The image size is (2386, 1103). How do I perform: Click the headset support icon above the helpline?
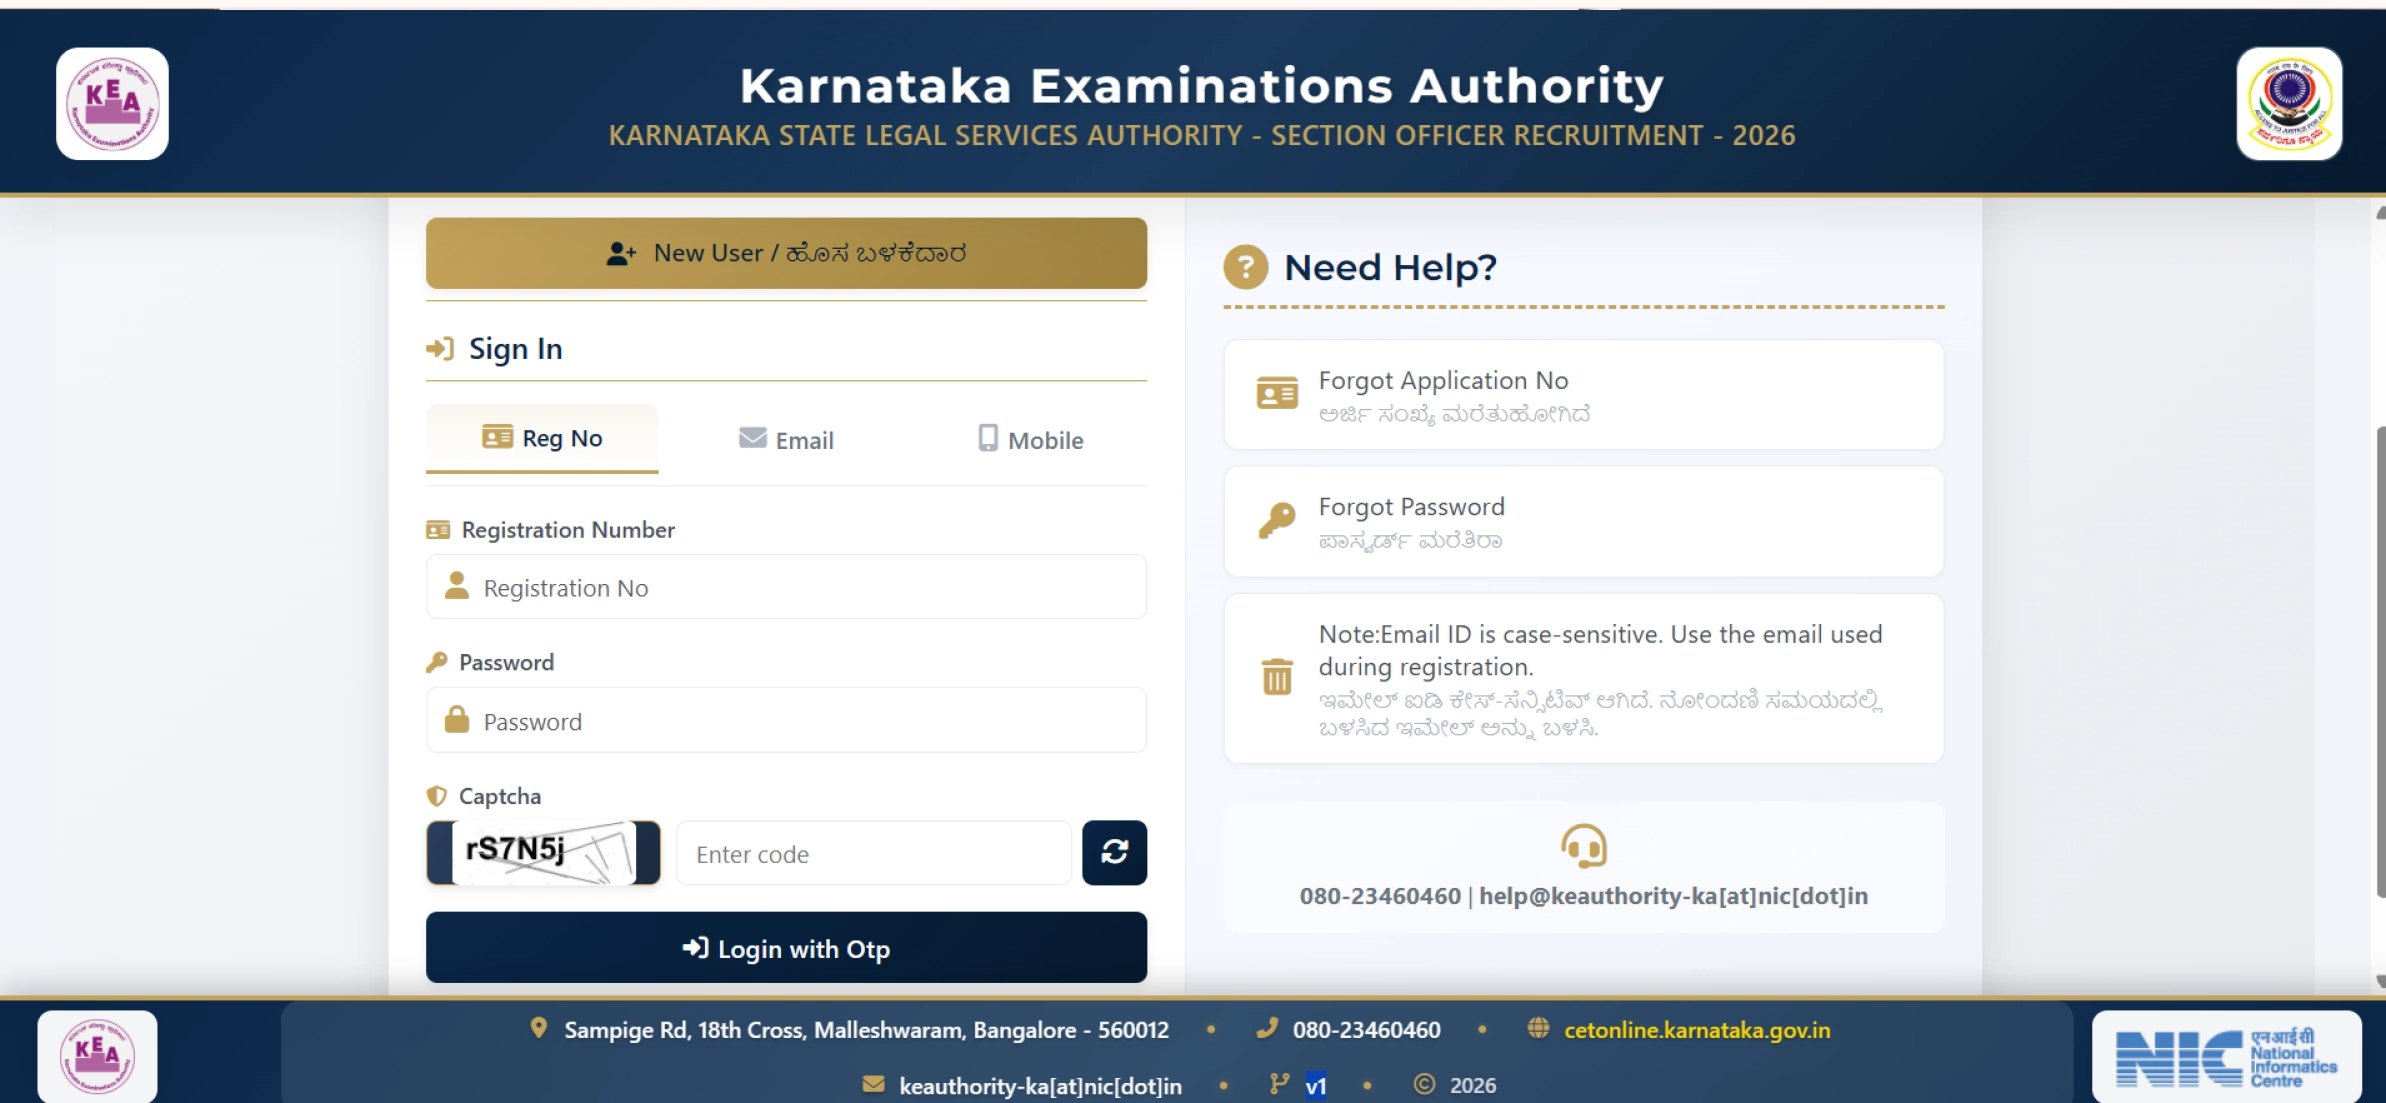1585,845
